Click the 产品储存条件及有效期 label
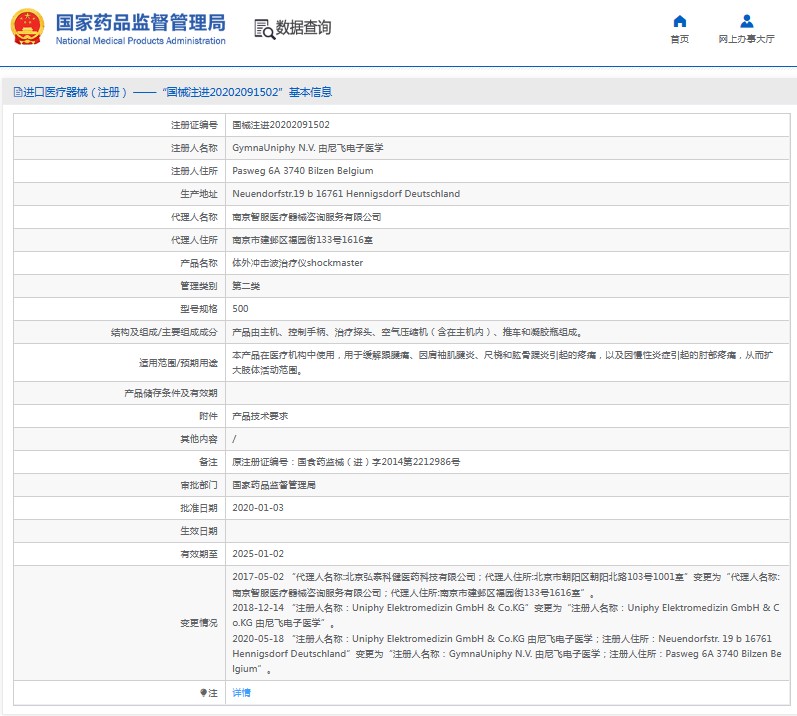Viewport: 797px width, 716px height. coord(171,393)
